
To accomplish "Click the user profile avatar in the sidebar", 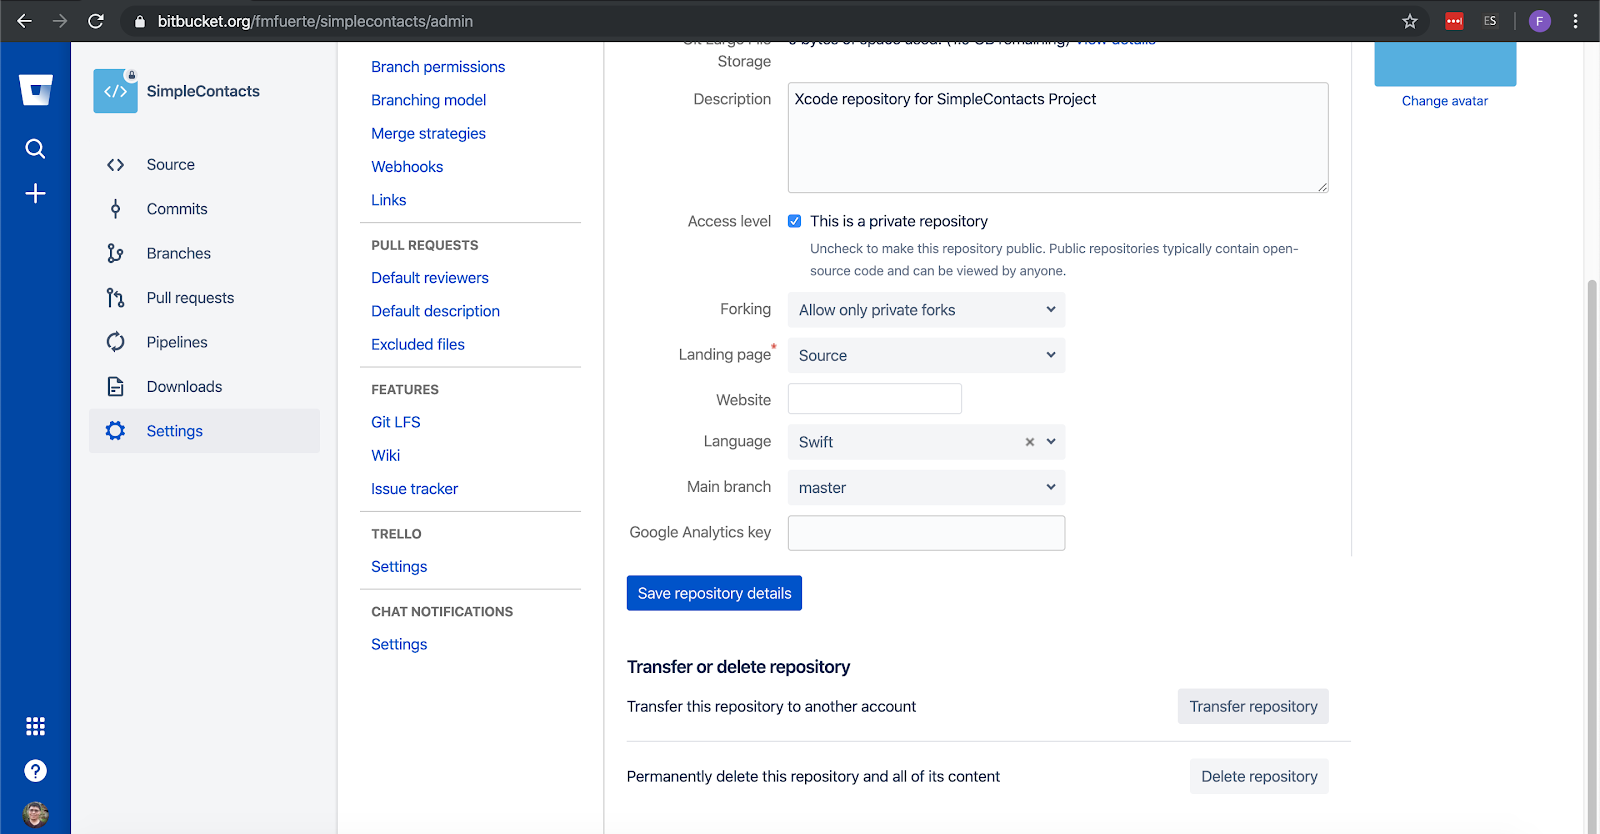I will 36,814.
